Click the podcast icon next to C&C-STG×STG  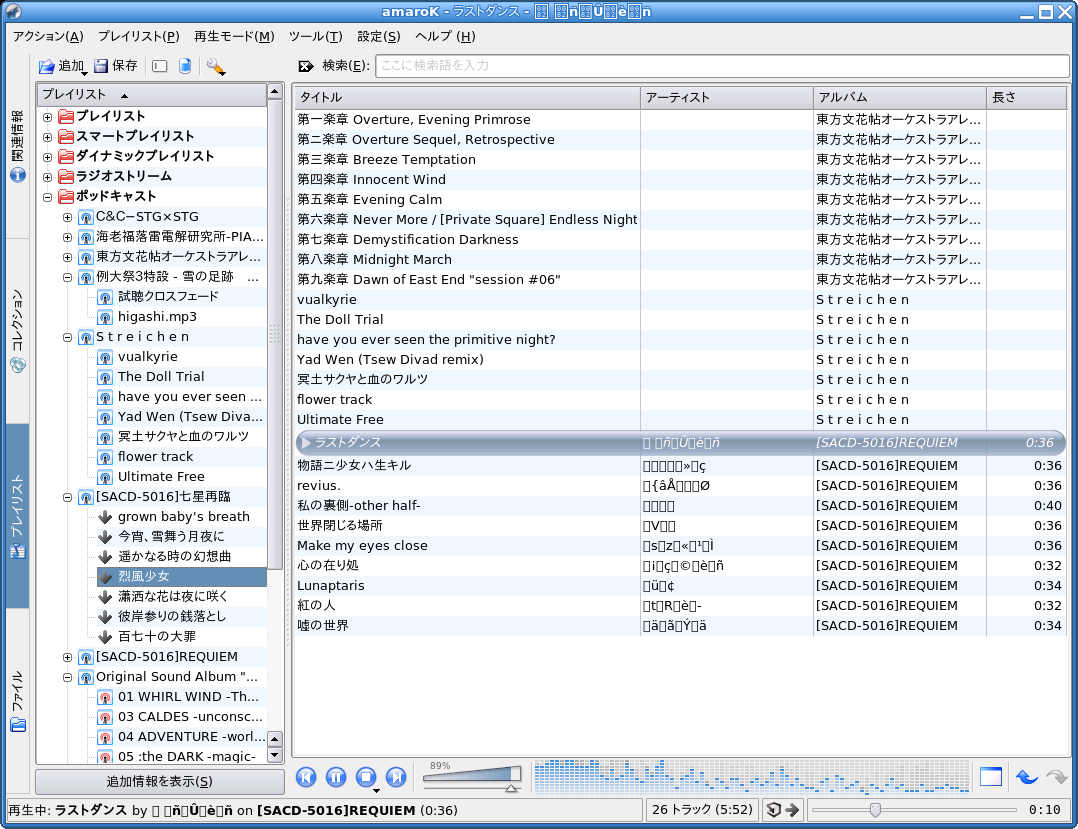[x=86, y=217]
